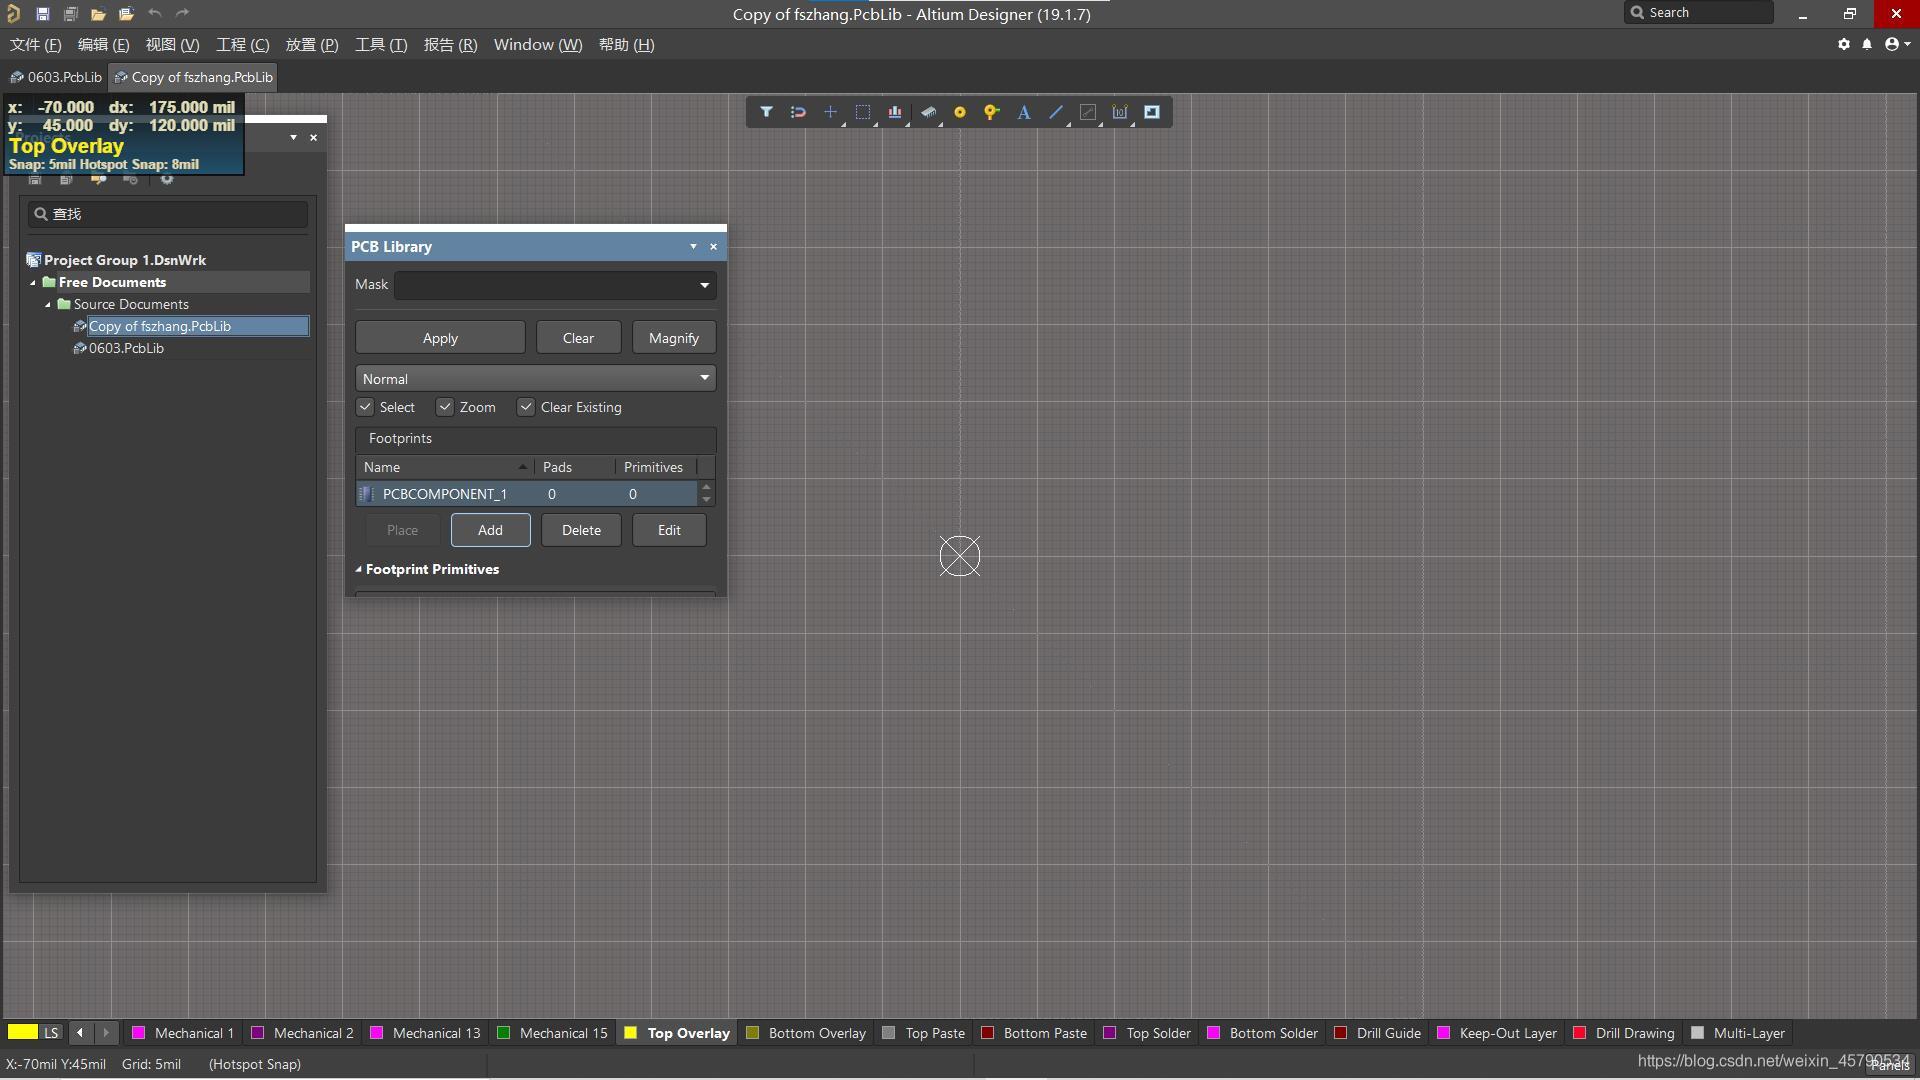
Task: Open the align objects tool
Action: coord(894,112)
